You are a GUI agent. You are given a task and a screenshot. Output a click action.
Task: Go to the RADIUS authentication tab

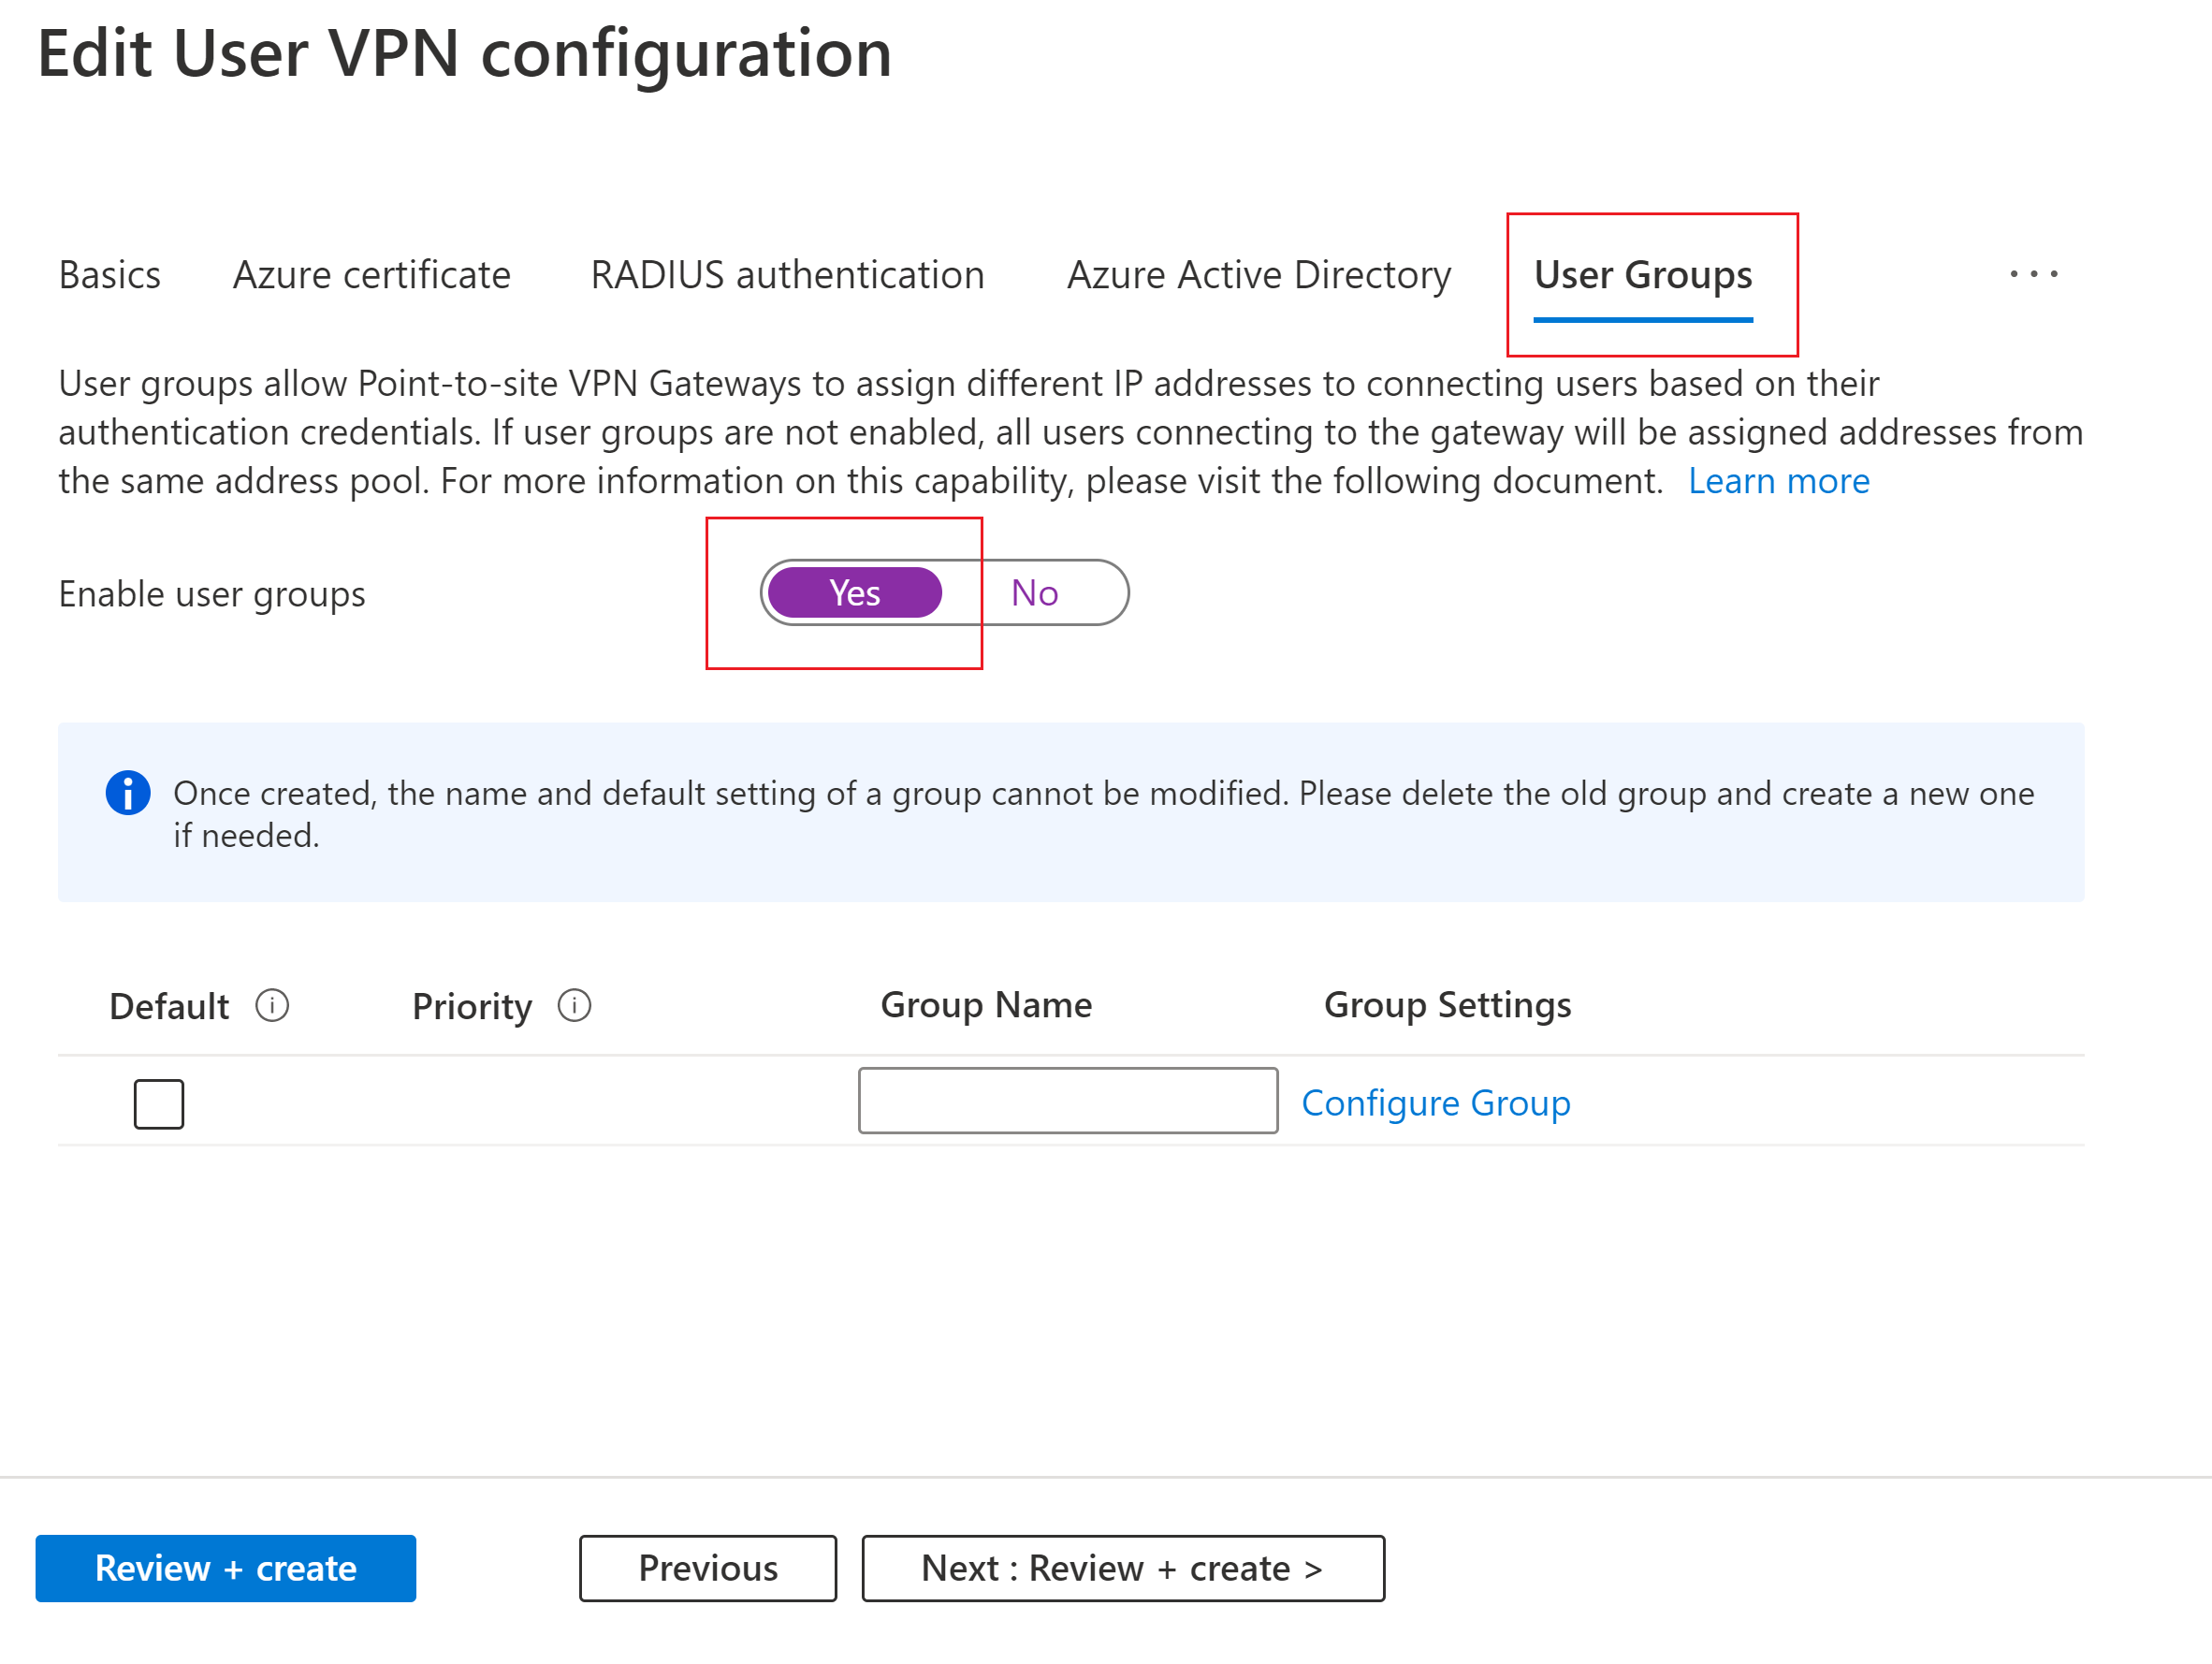(x=787, y=275)
